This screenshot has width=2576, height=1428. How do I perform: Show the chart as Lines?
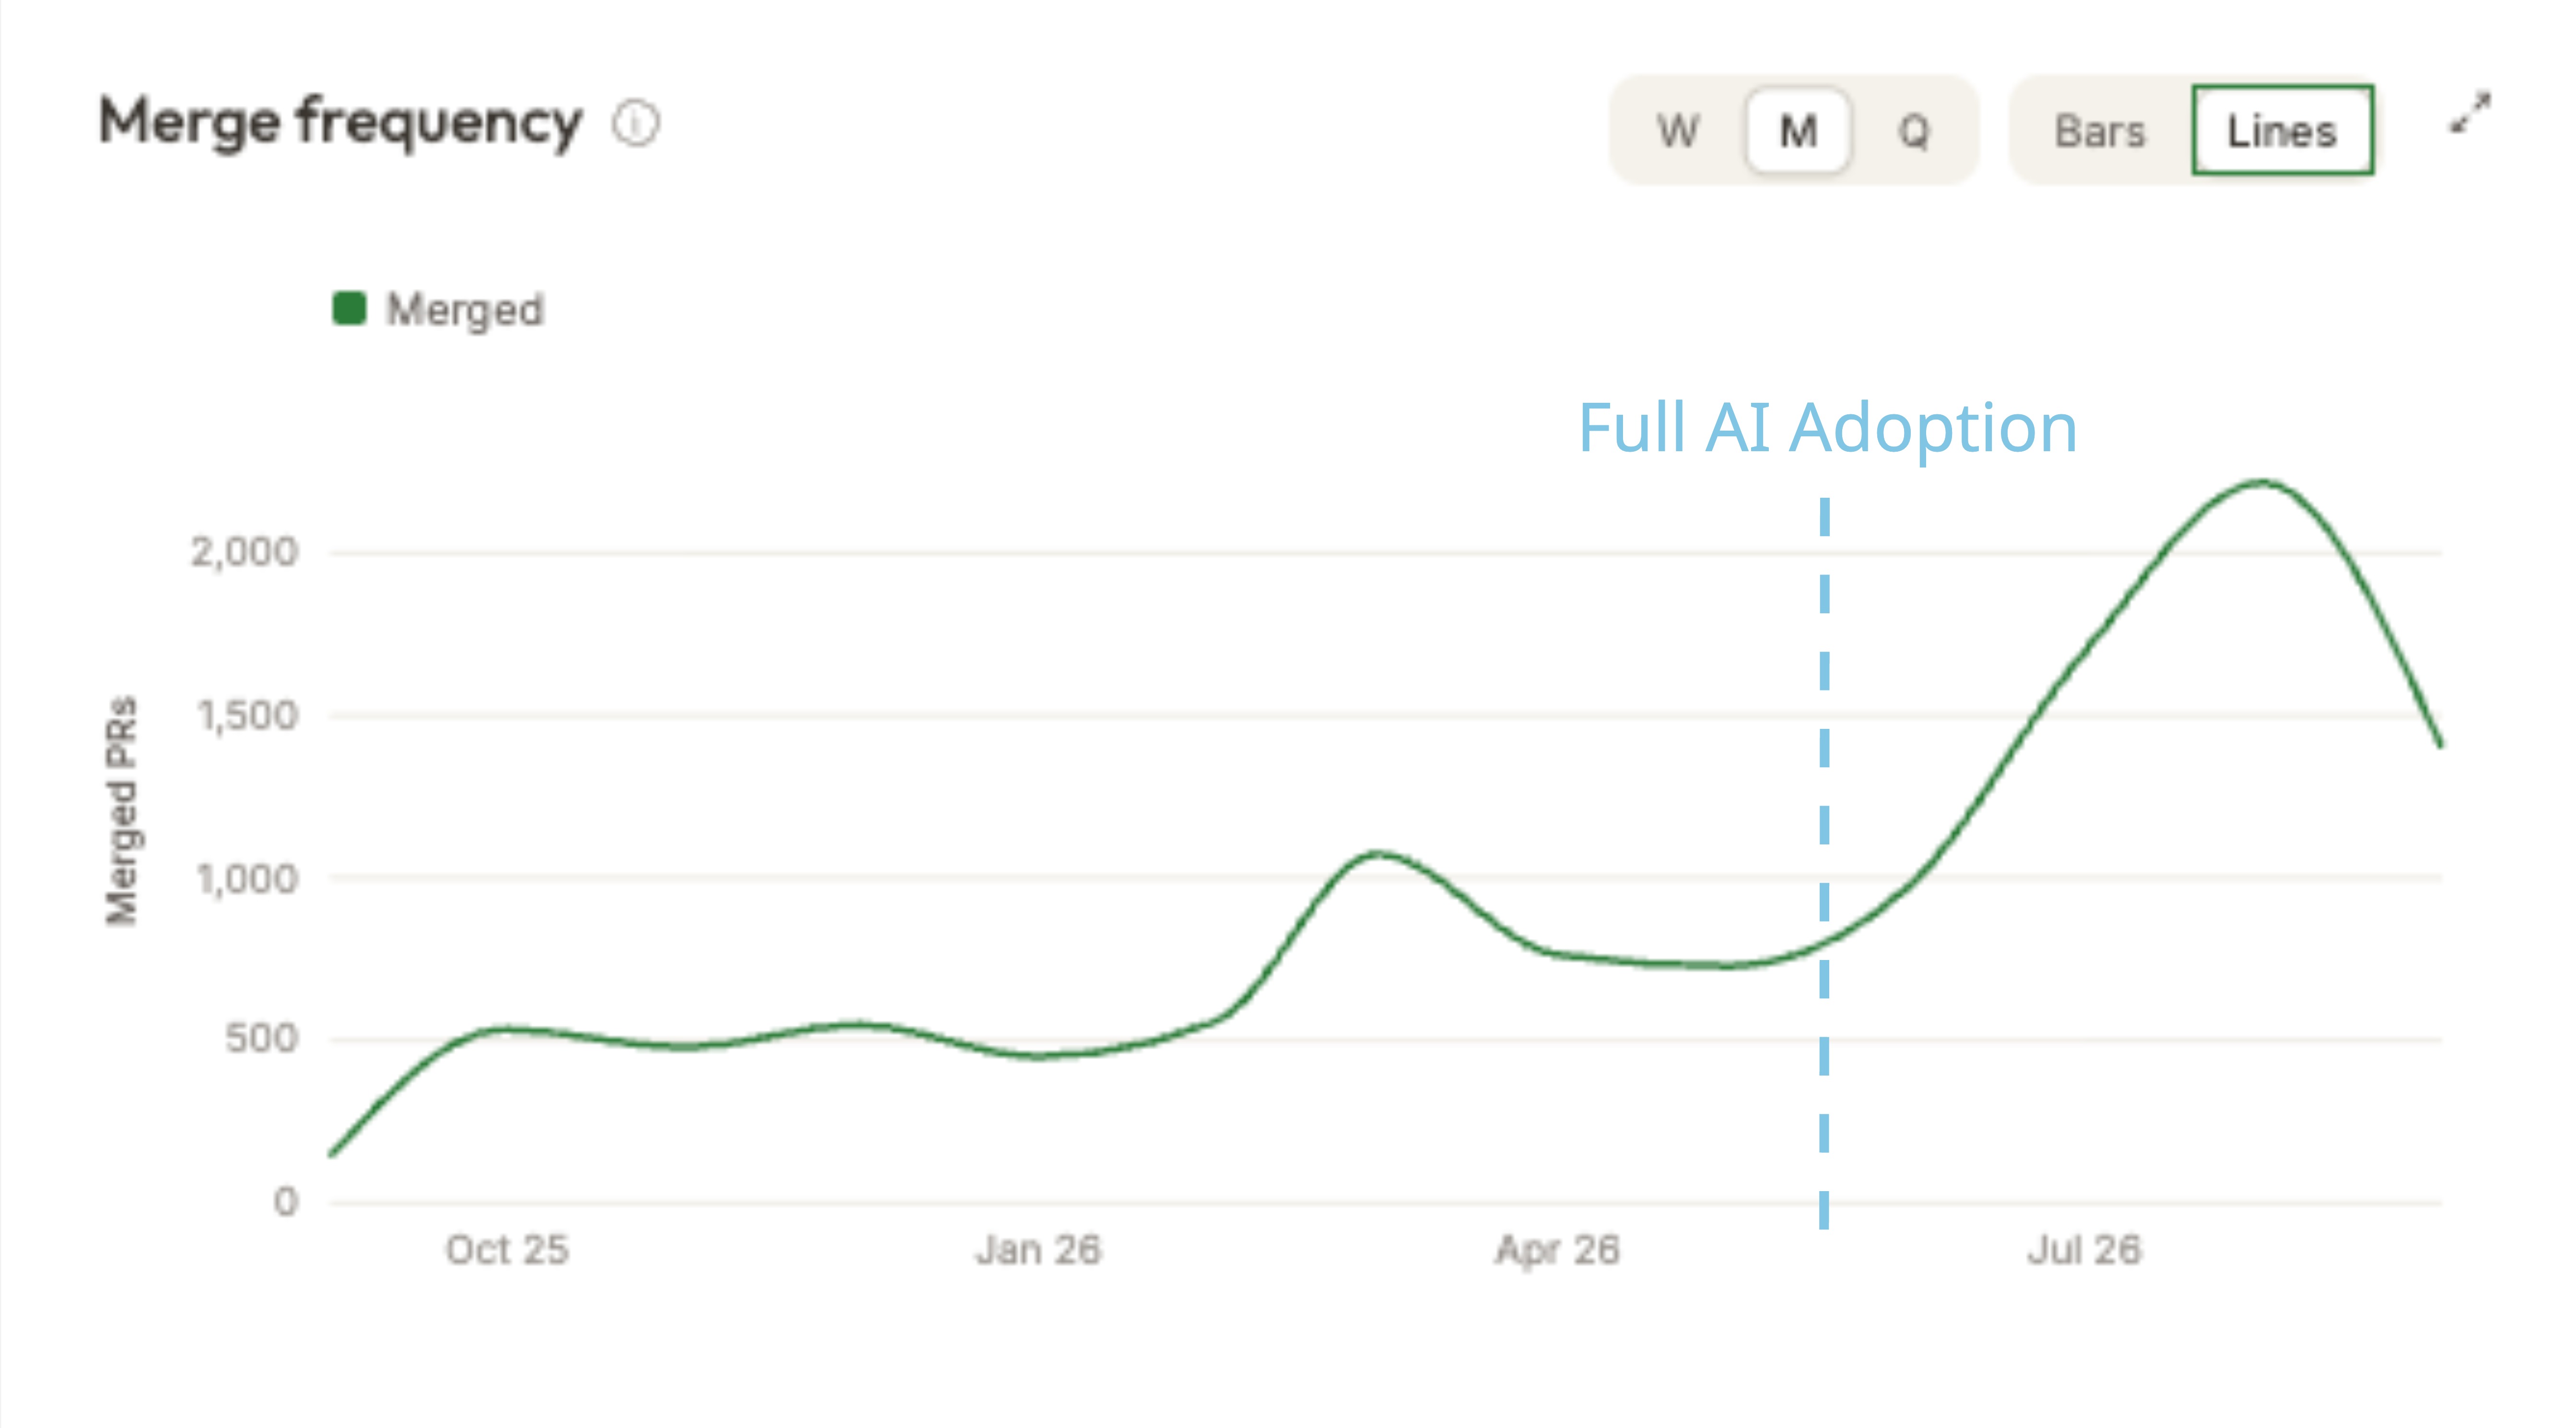click(x=2282, y=131)
